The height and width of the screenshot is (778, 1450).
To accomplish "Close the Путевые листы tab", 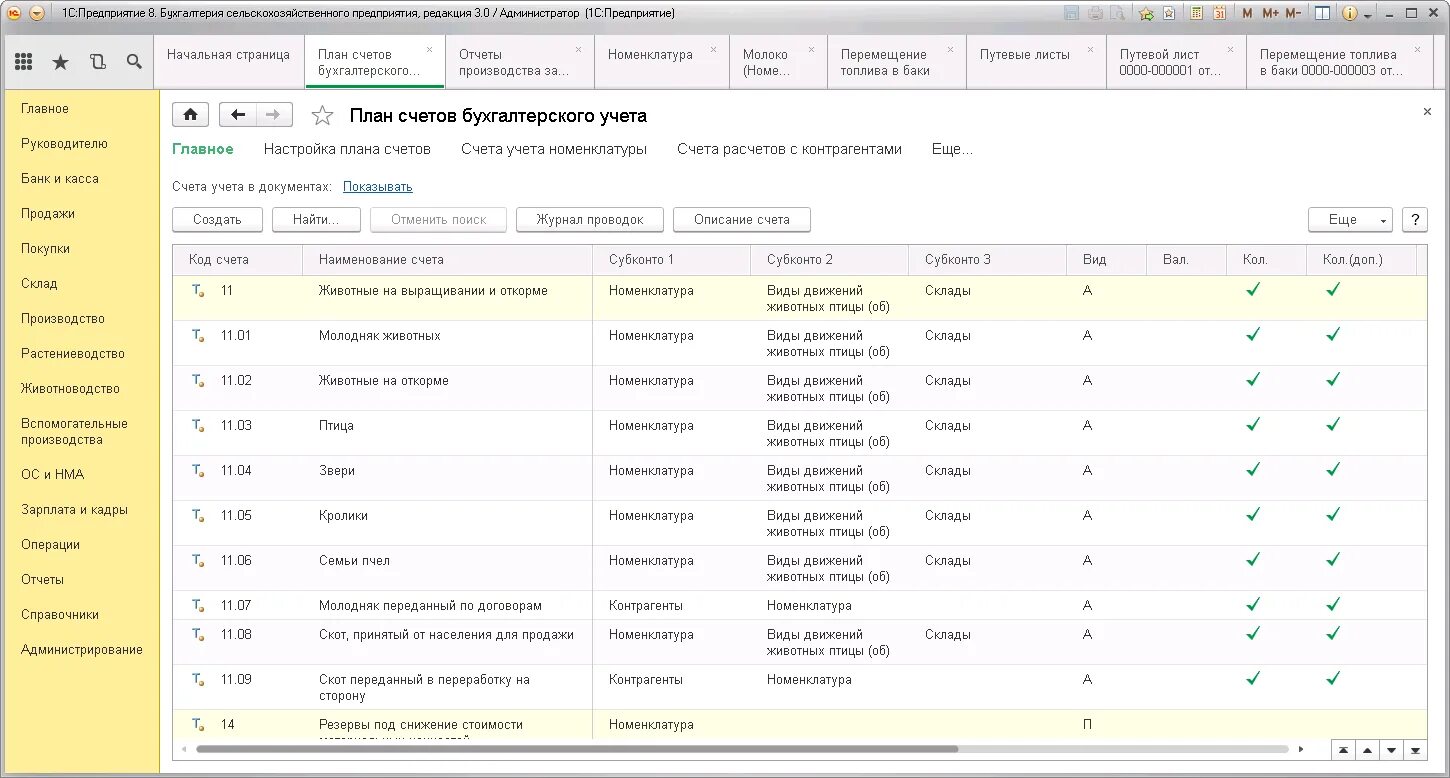I will (1090, 48).
